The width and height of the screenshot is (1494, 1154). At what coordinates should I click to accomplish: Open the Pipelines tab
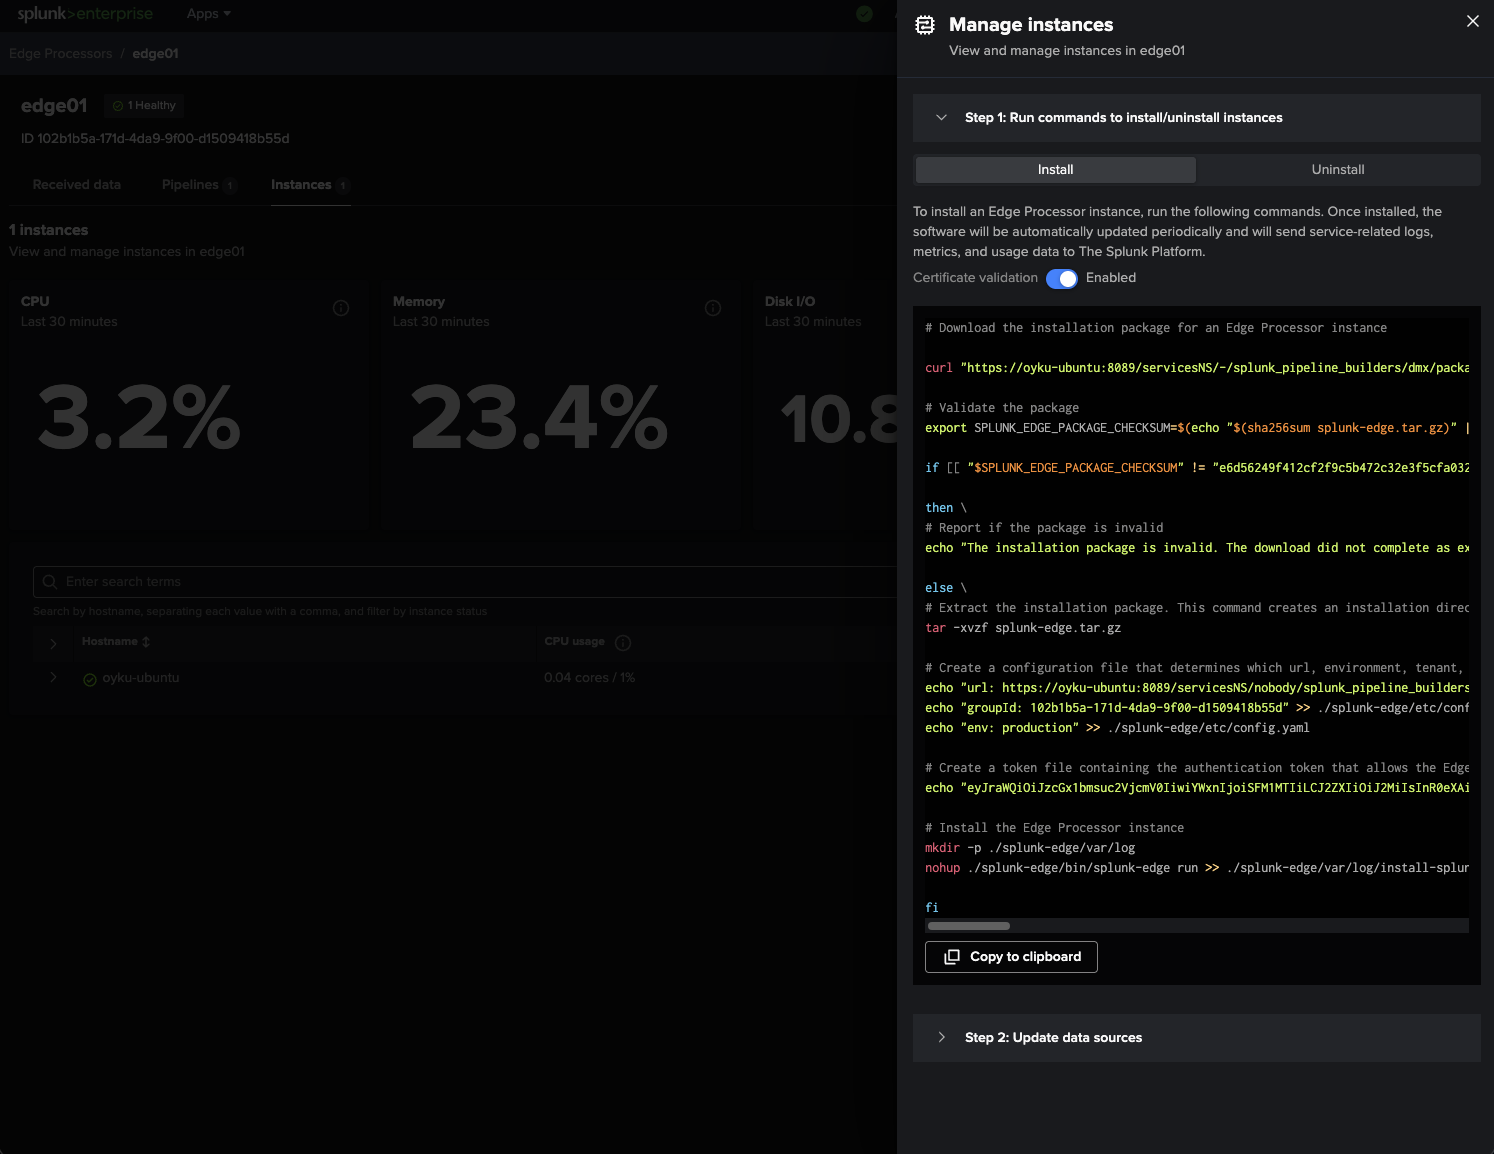pyautogui.click(x=198, y=185)
